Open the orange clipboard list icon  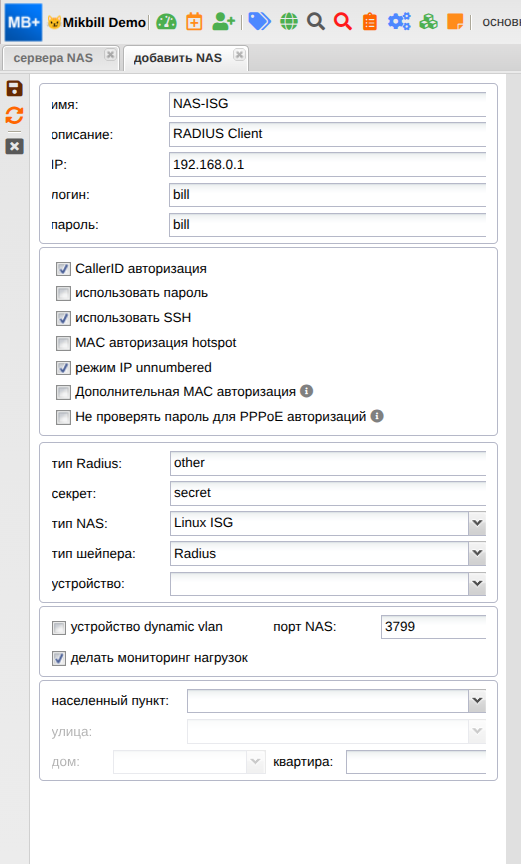click(x=370, y=22)
